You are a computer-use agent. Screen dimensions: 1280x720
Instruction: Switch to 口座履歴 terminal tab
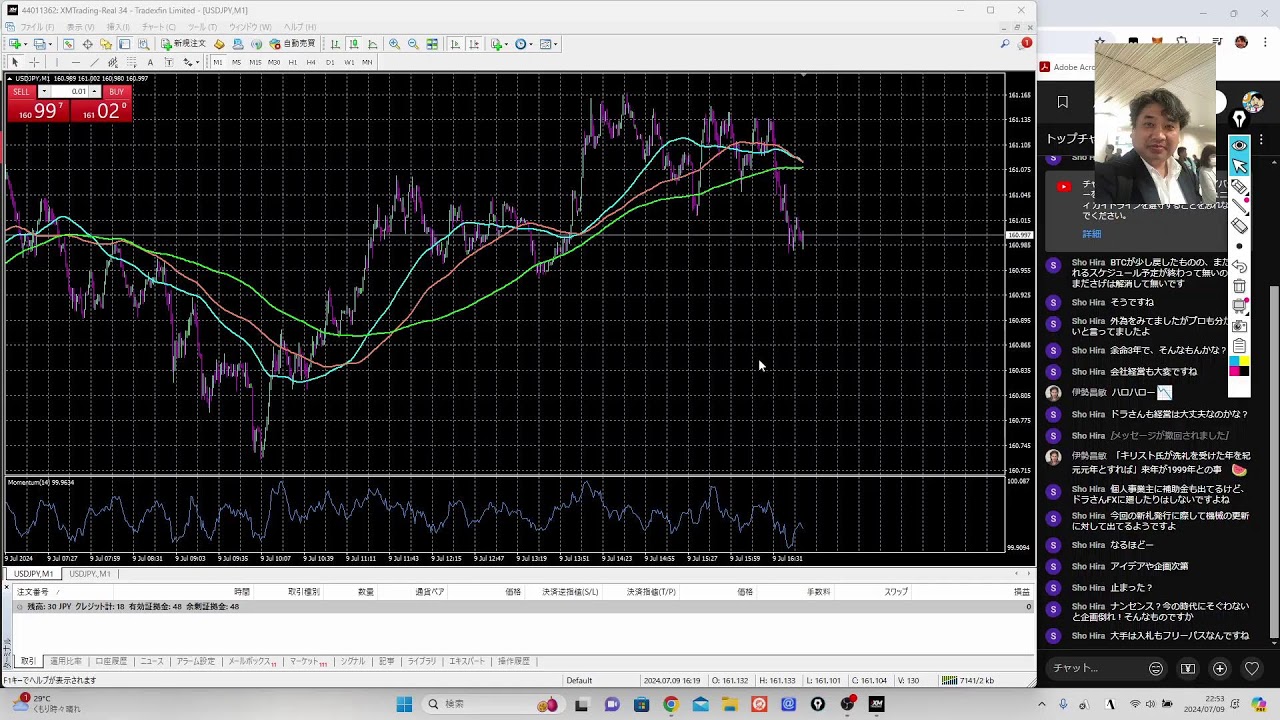tap(111, 661)
